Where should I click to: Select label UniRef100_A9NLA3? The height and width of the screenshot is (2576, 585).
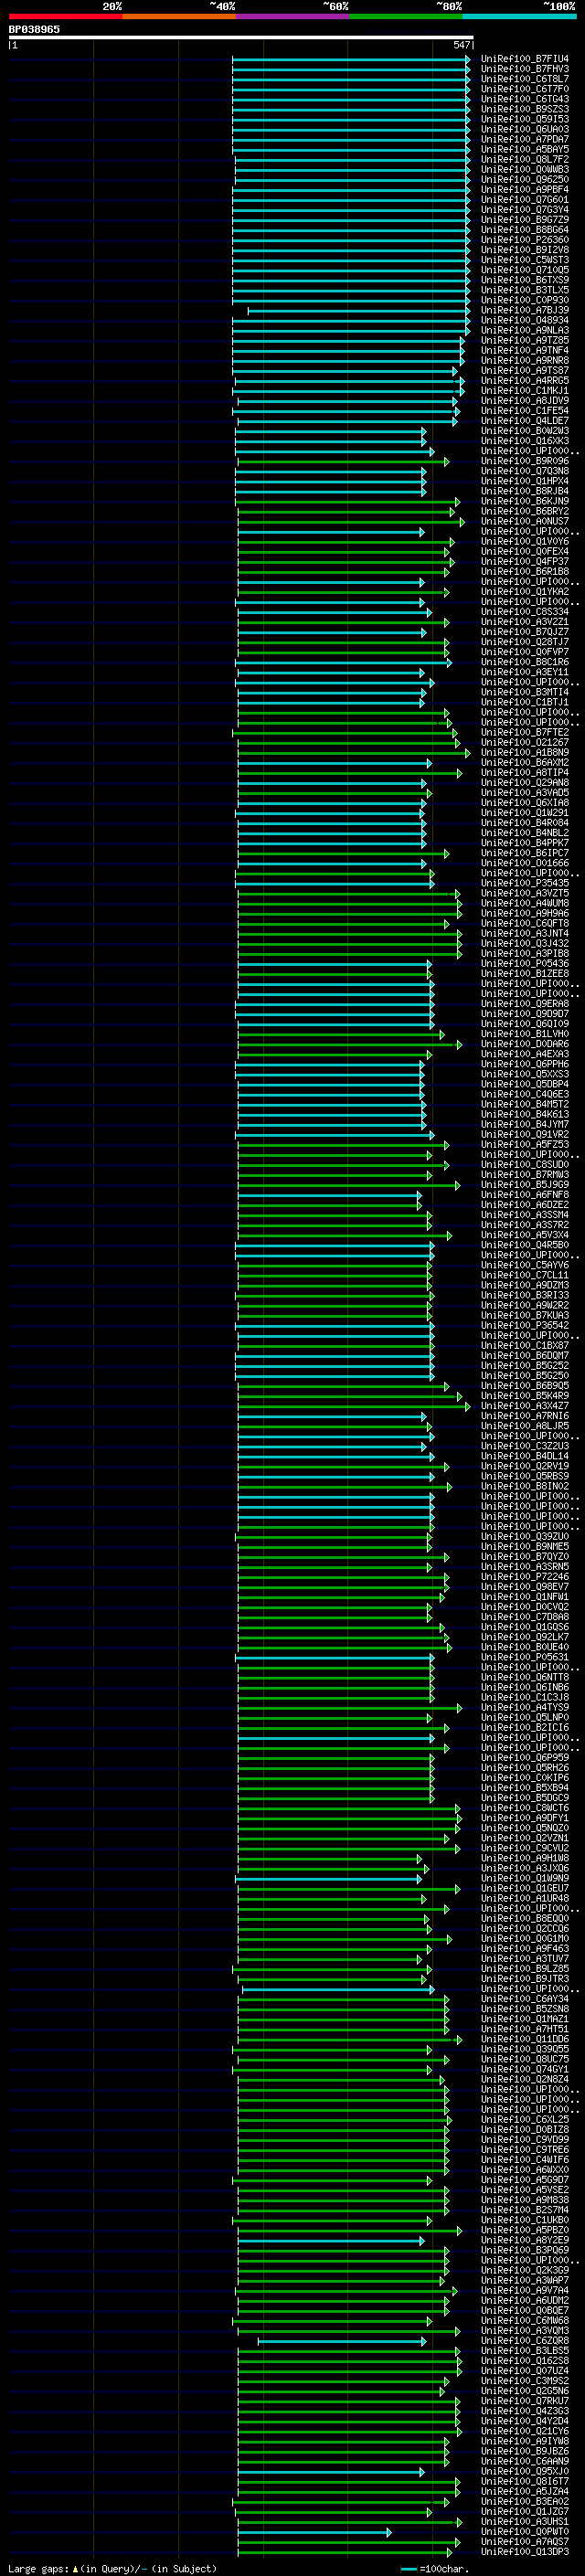pos(524,331)
